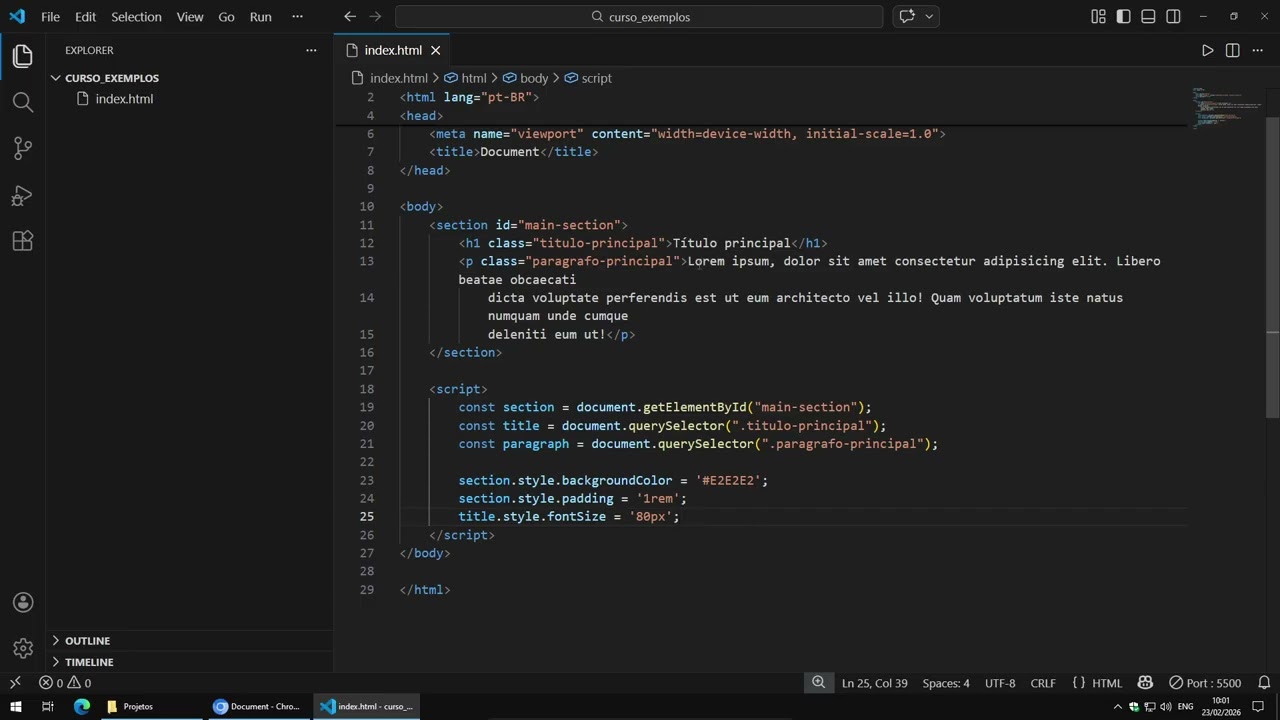
Task: Run the file with play icon
Action: (1207, 50)
